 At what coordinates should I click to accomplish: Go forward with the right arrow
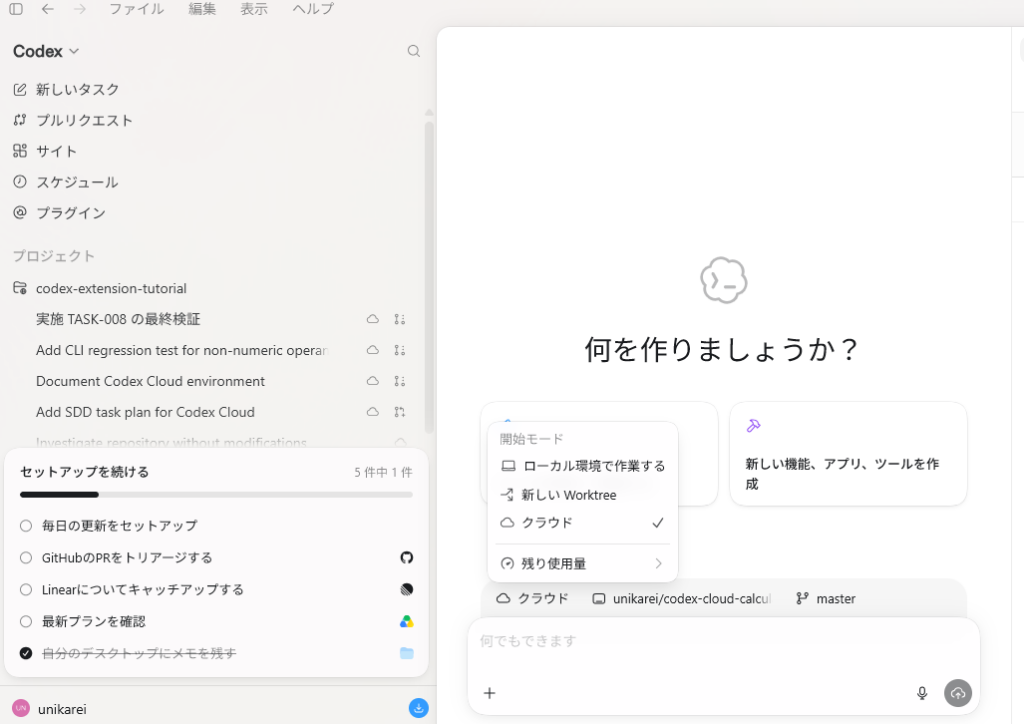tap(80, 8)
